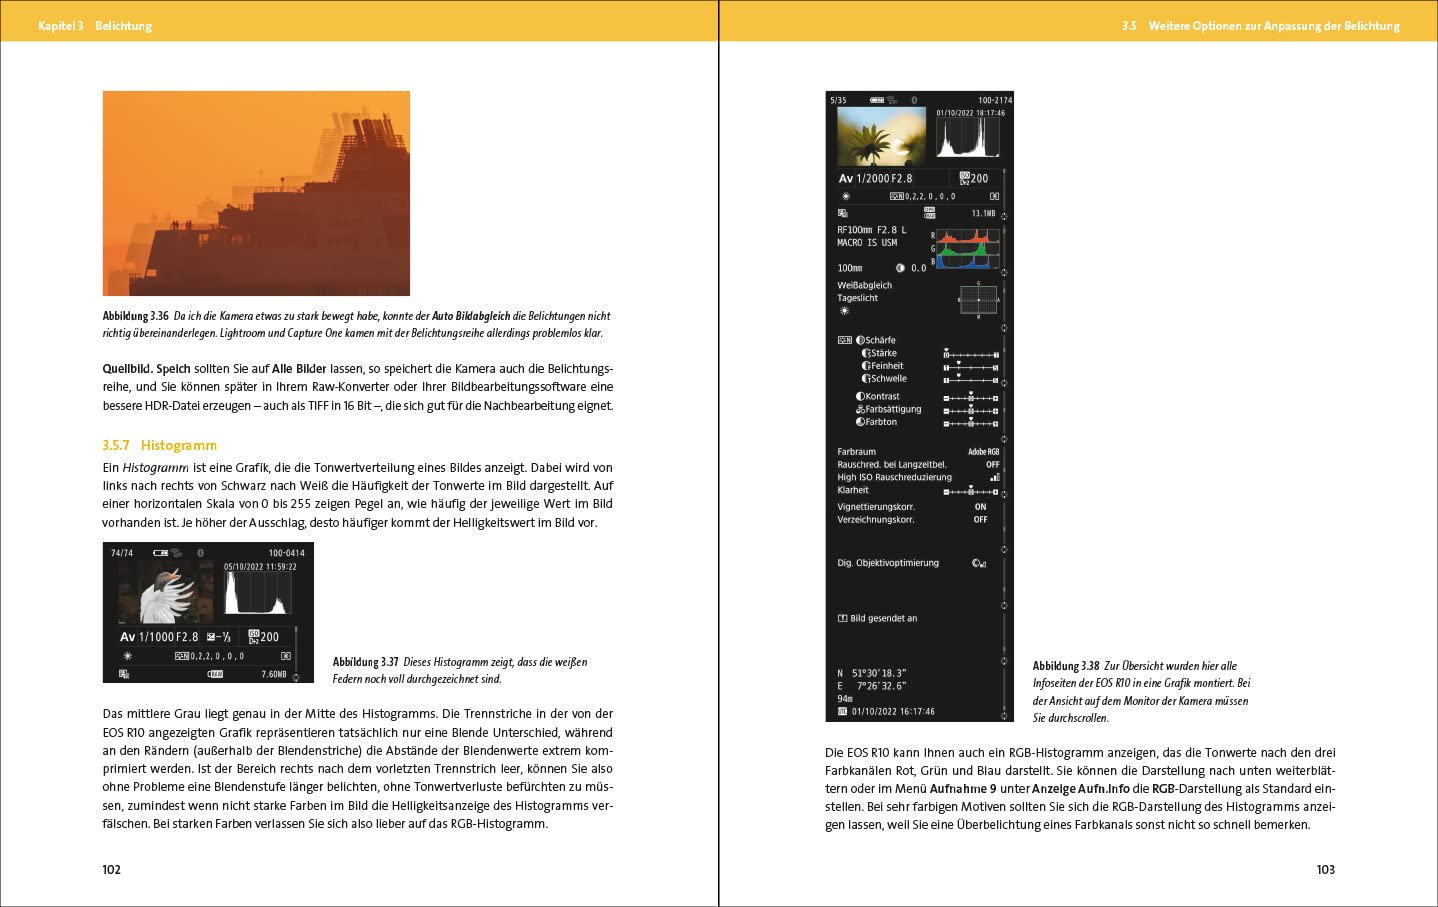This screenshot has width=1438, height=907.
Task: Click the Farbton color tone icon
Action: pyautogui.click(x=860, y=422)
